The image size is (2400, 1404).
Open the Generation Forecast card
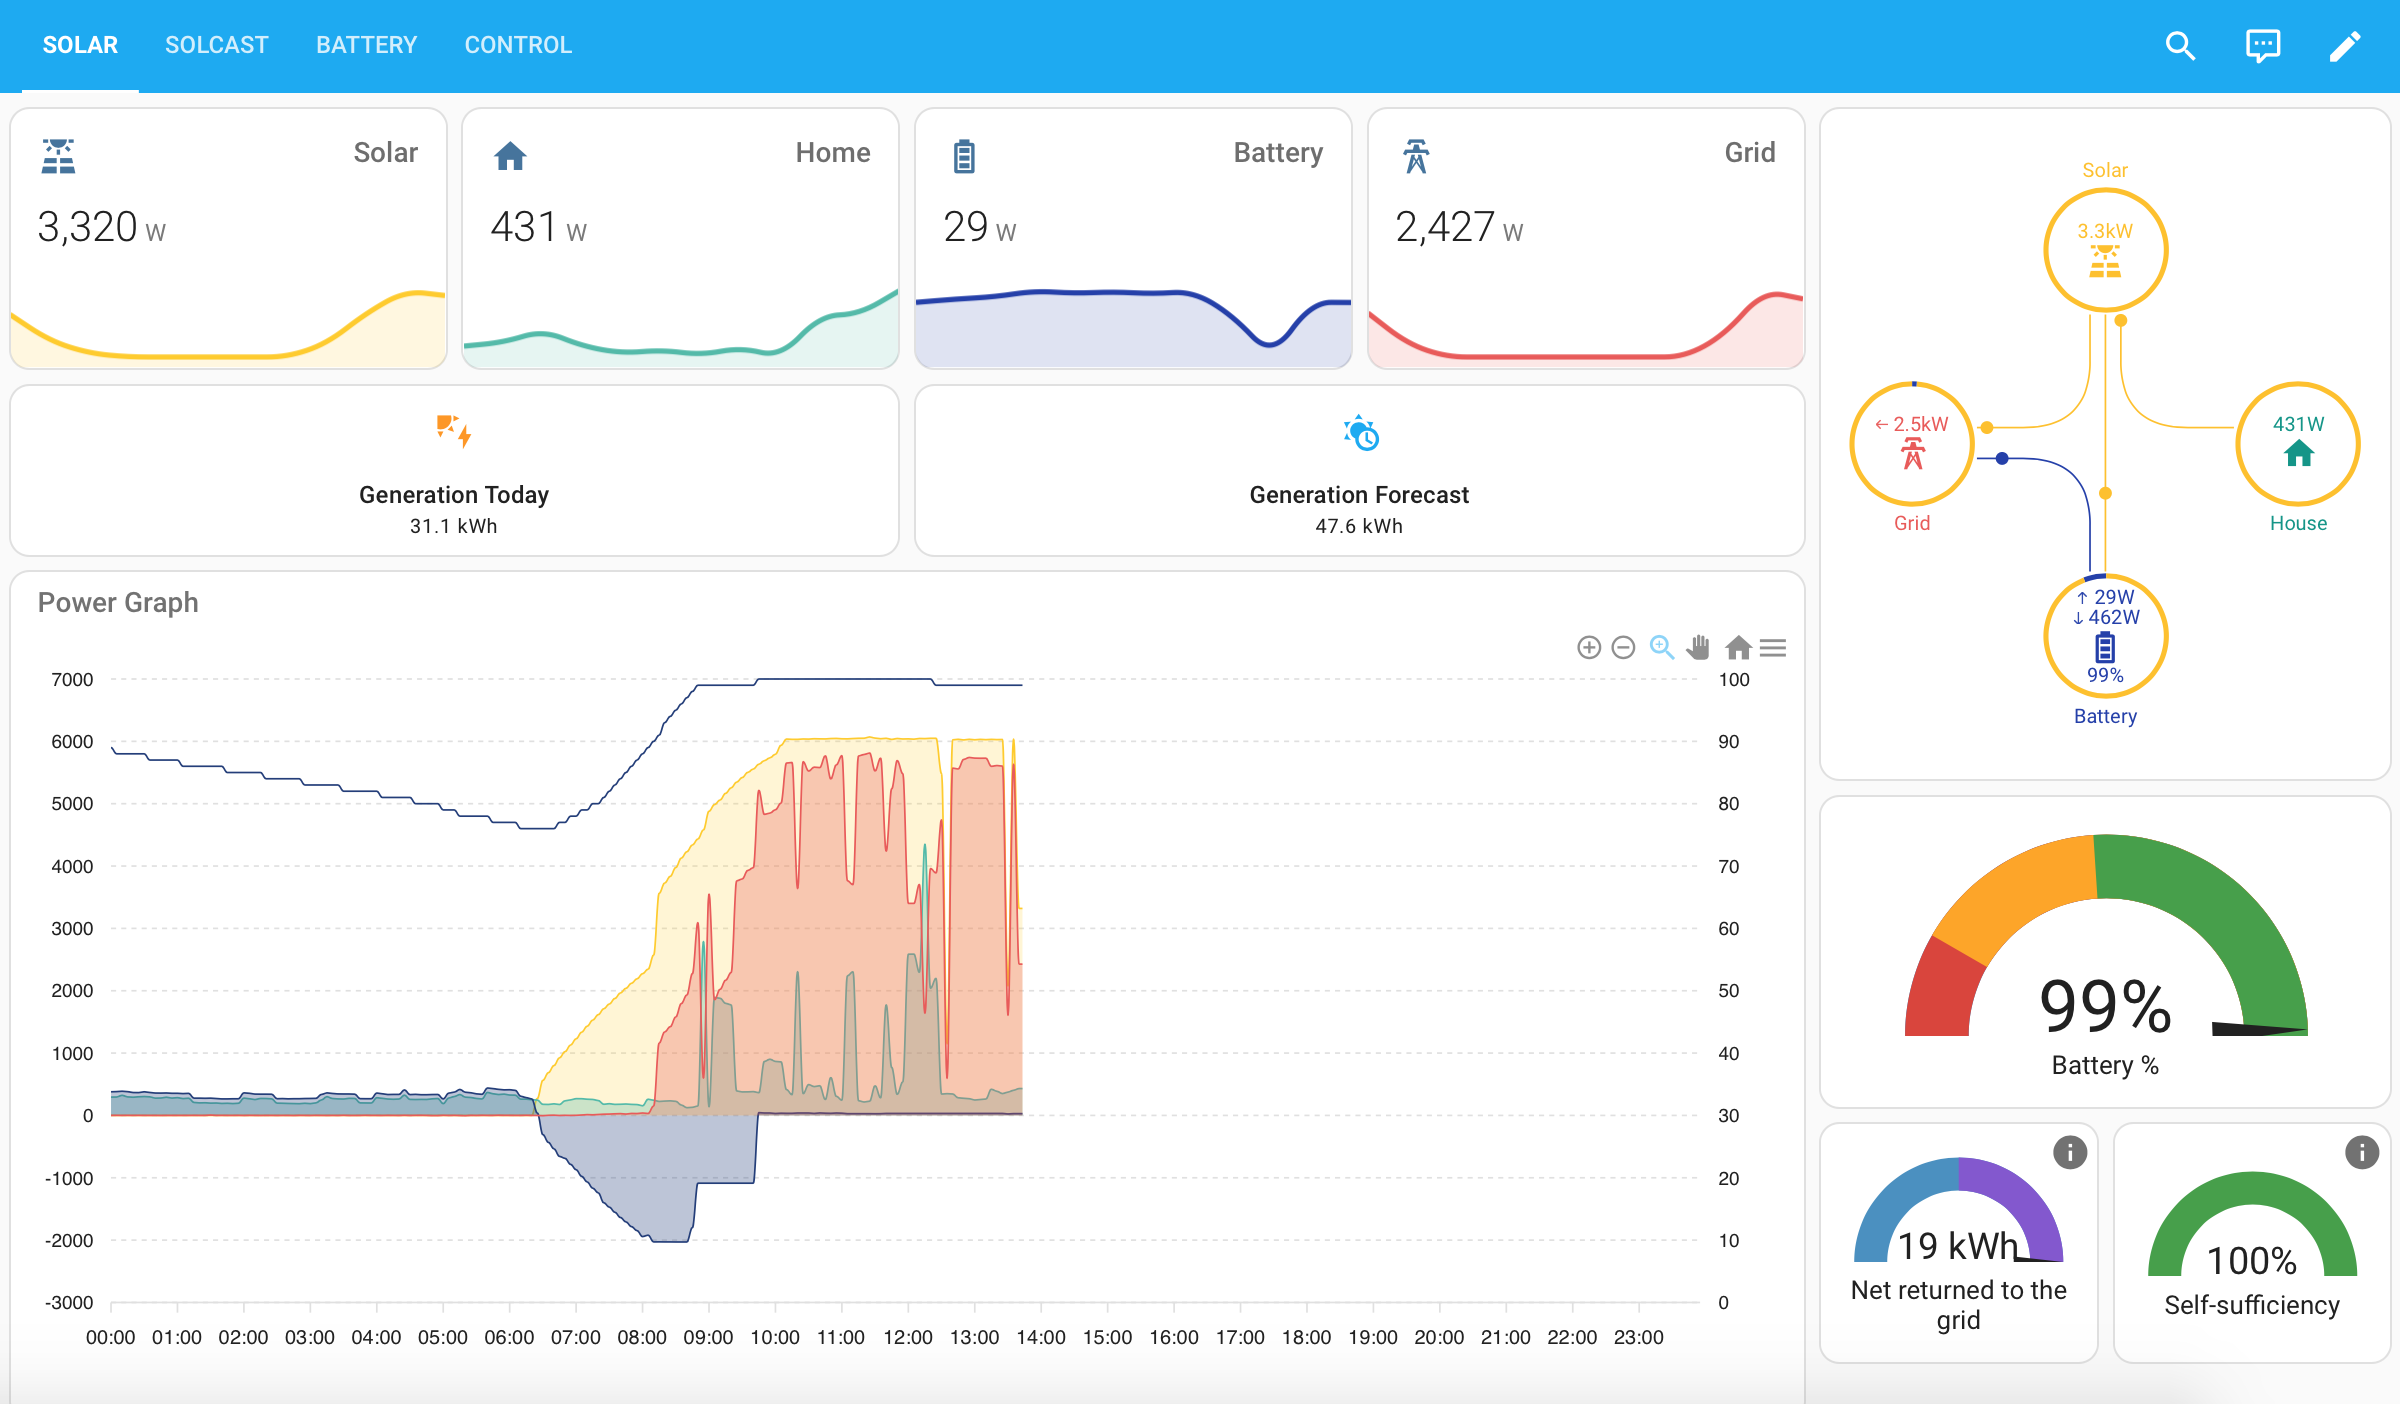pyautogui.click(x=1359, y=471)
